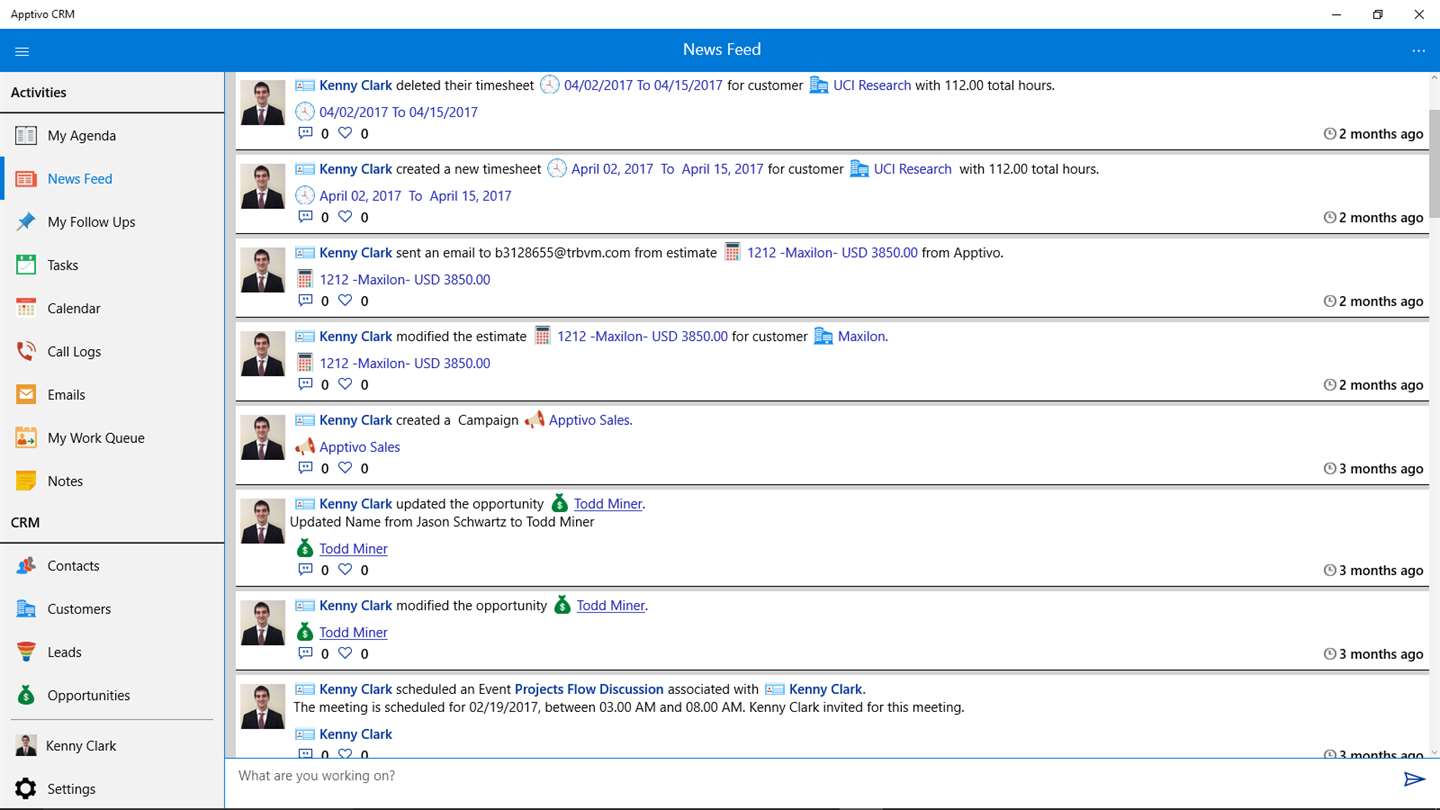1440x810 pixels.
Task: Click the Leads funnel icon
Action: tap(26, 652)
